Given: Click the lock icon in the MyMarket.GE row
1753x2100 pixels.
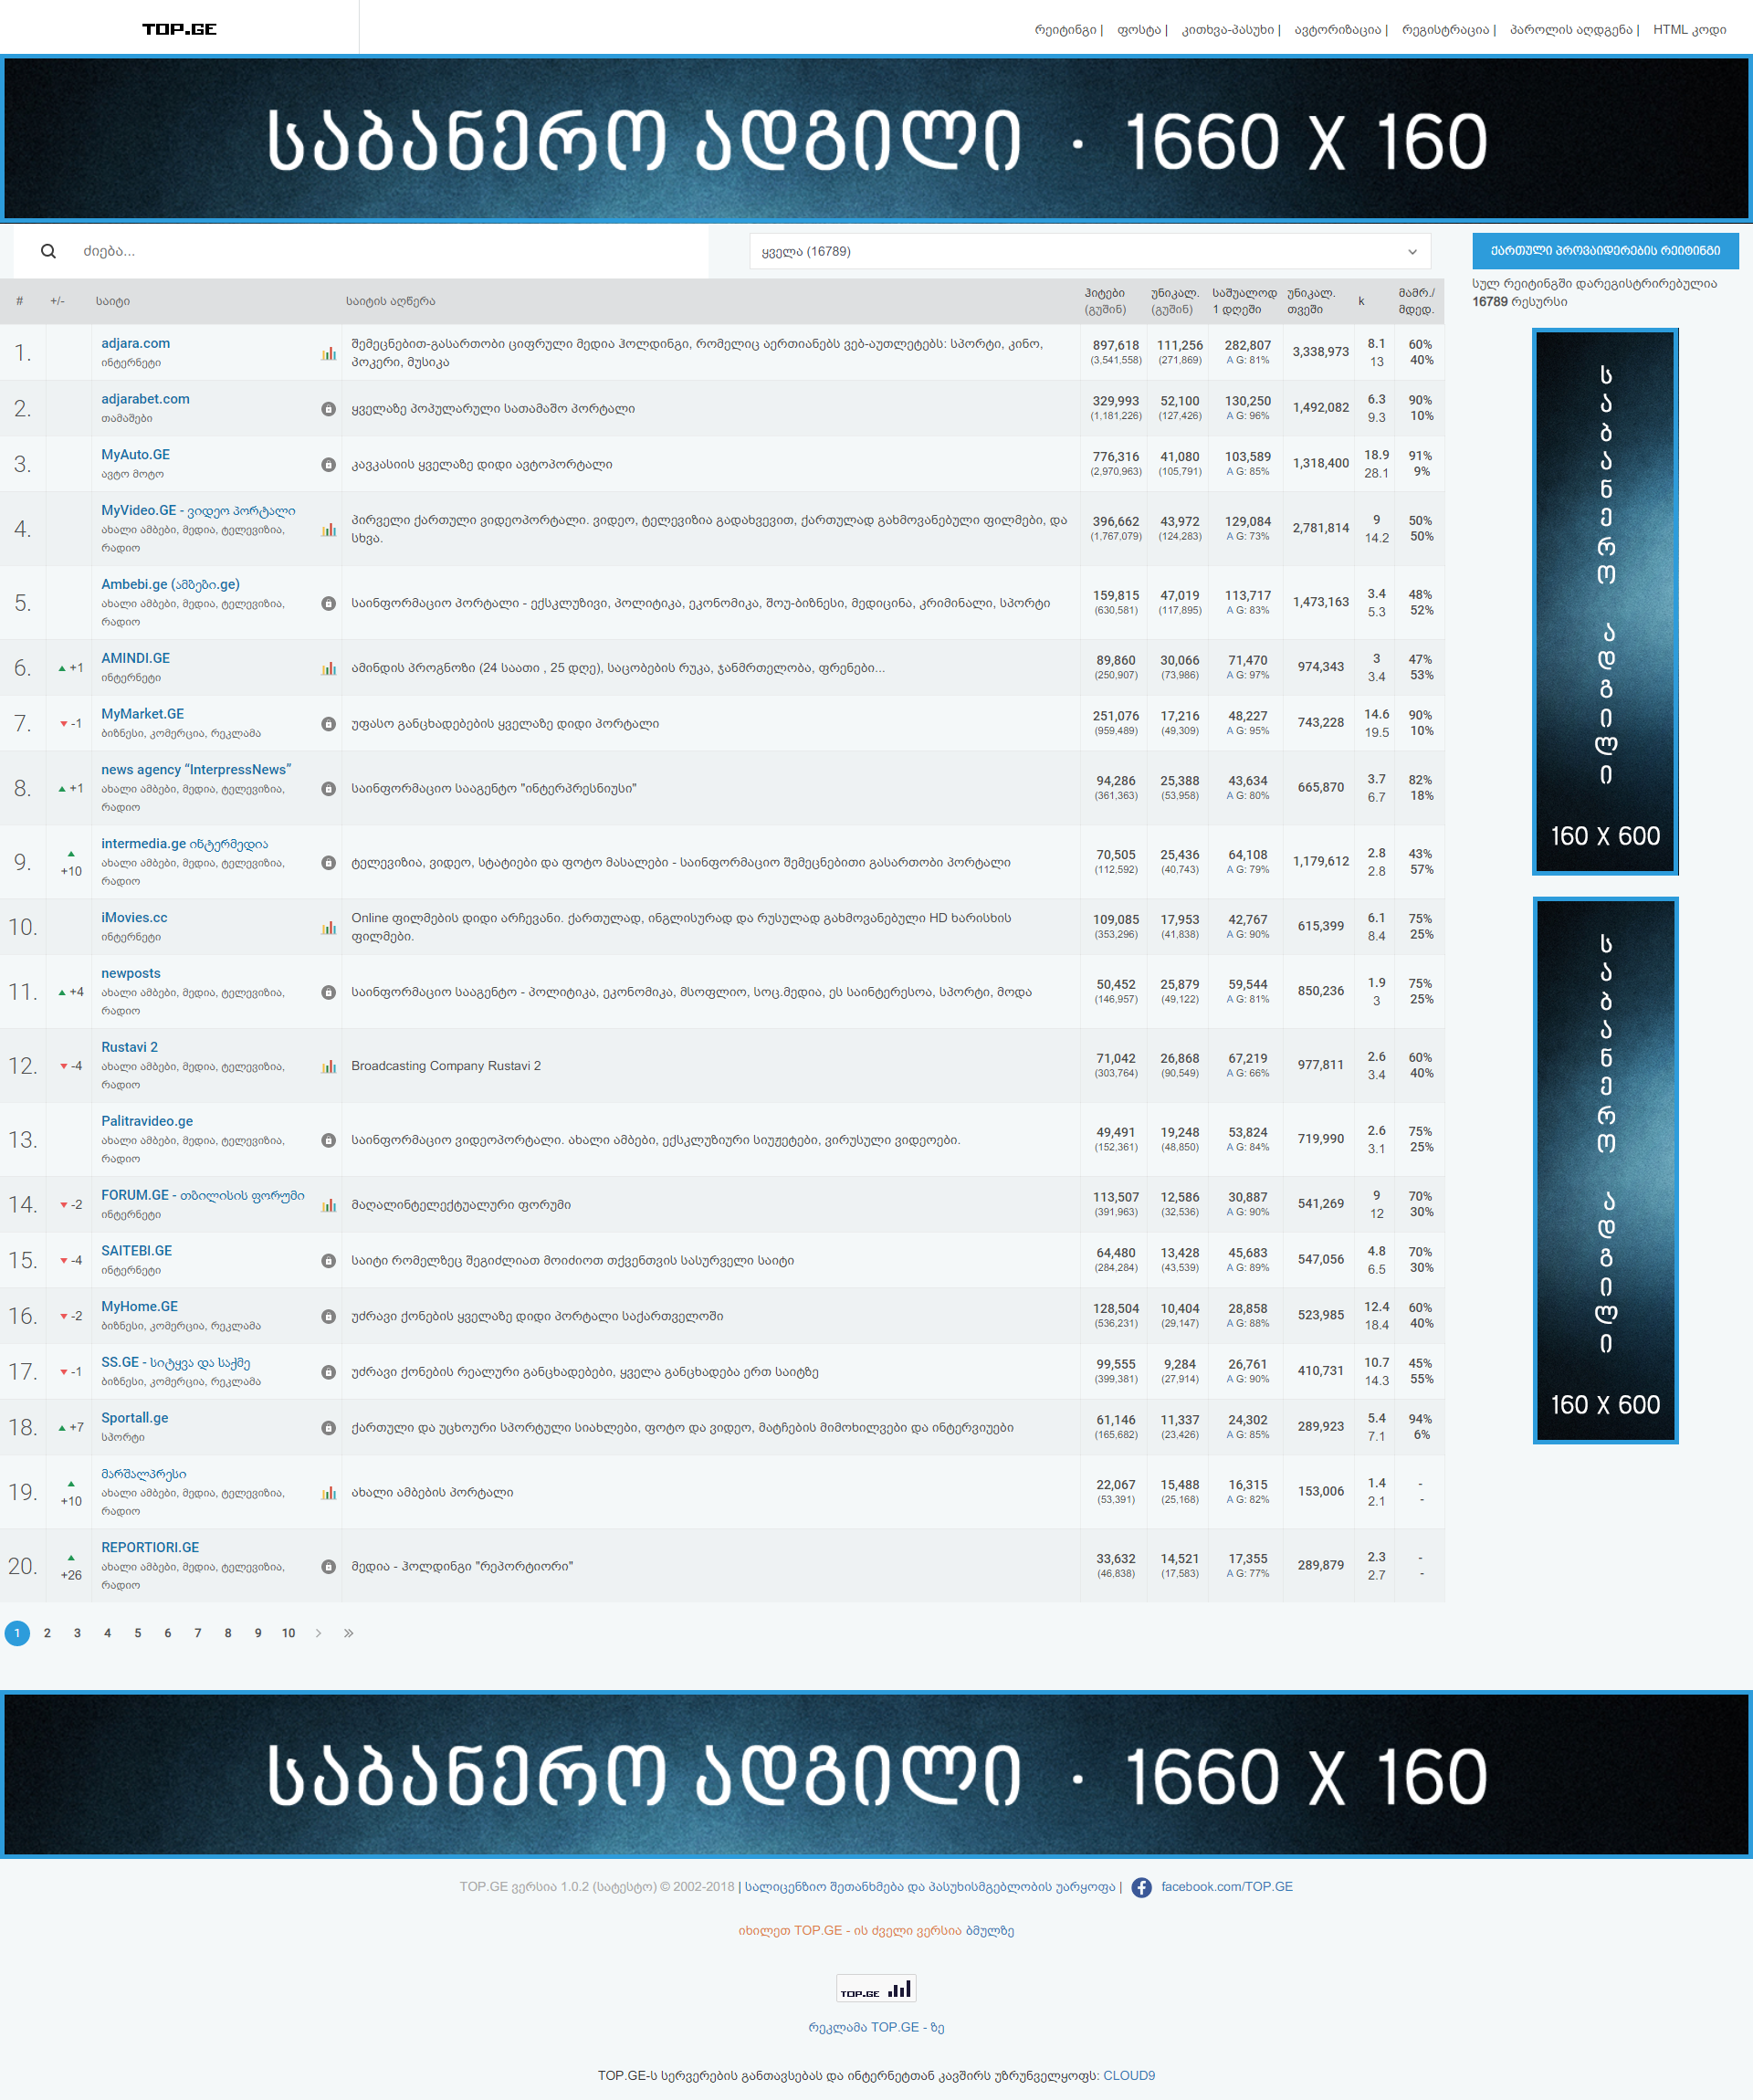Looking at the screenshot, I should 328,724.
